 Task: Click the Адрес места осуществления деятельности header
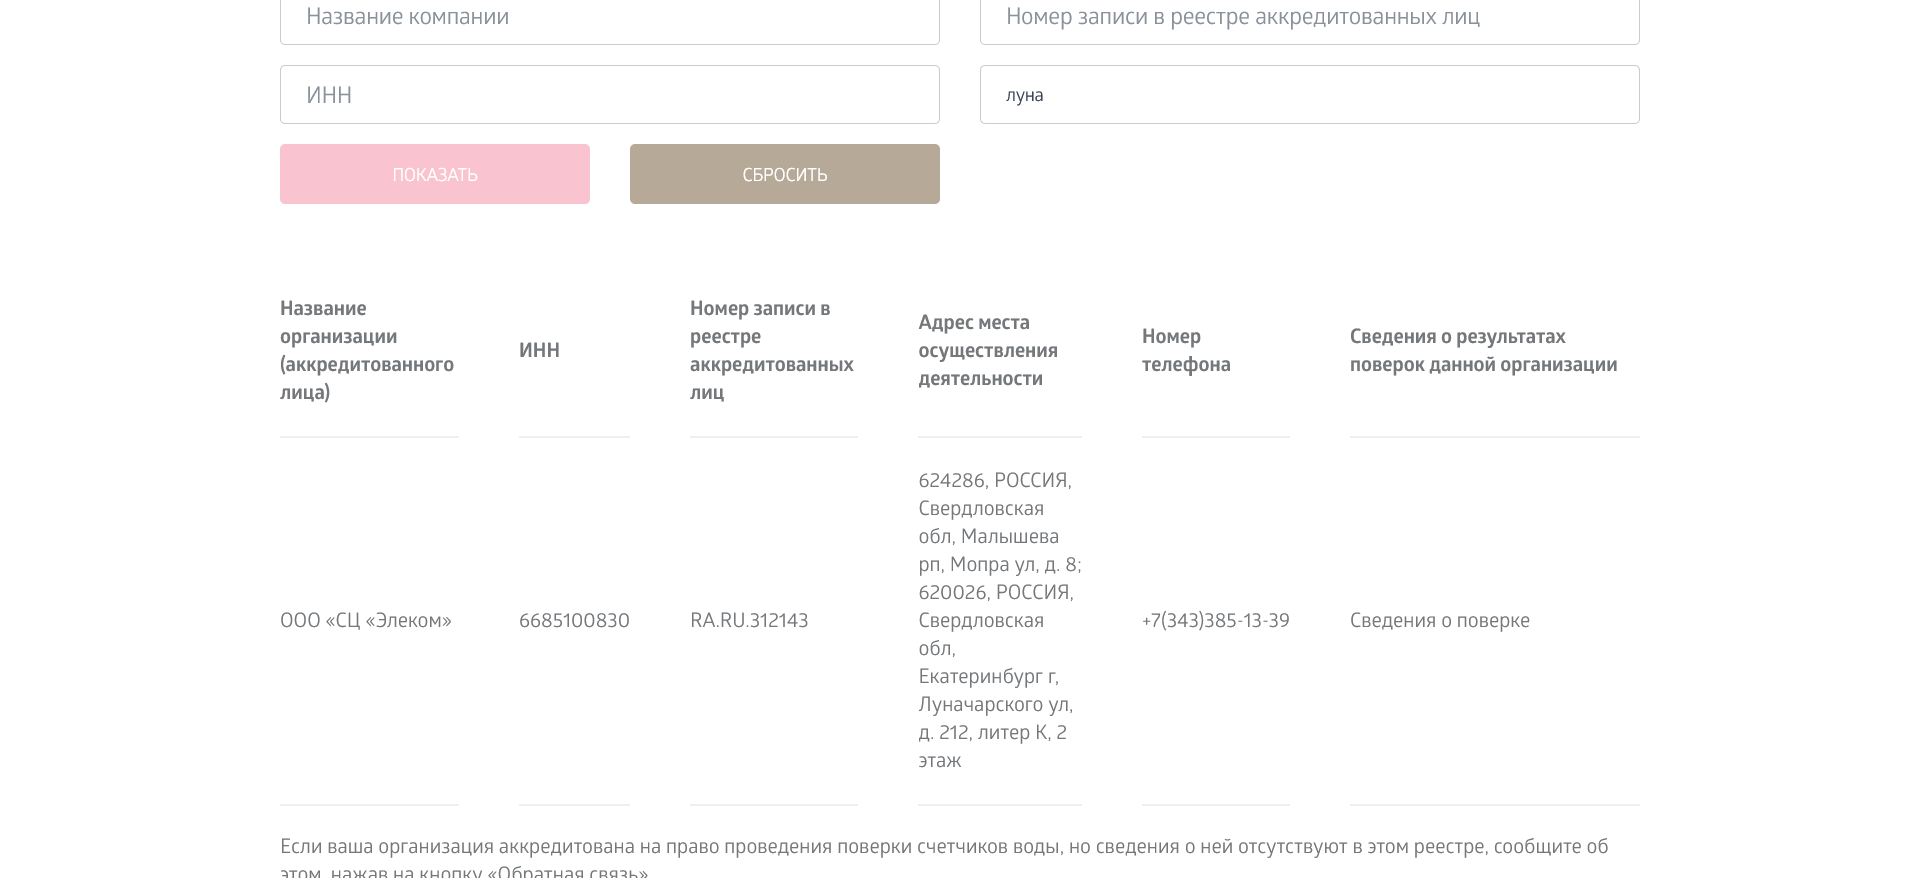click(x=988, y=350)
